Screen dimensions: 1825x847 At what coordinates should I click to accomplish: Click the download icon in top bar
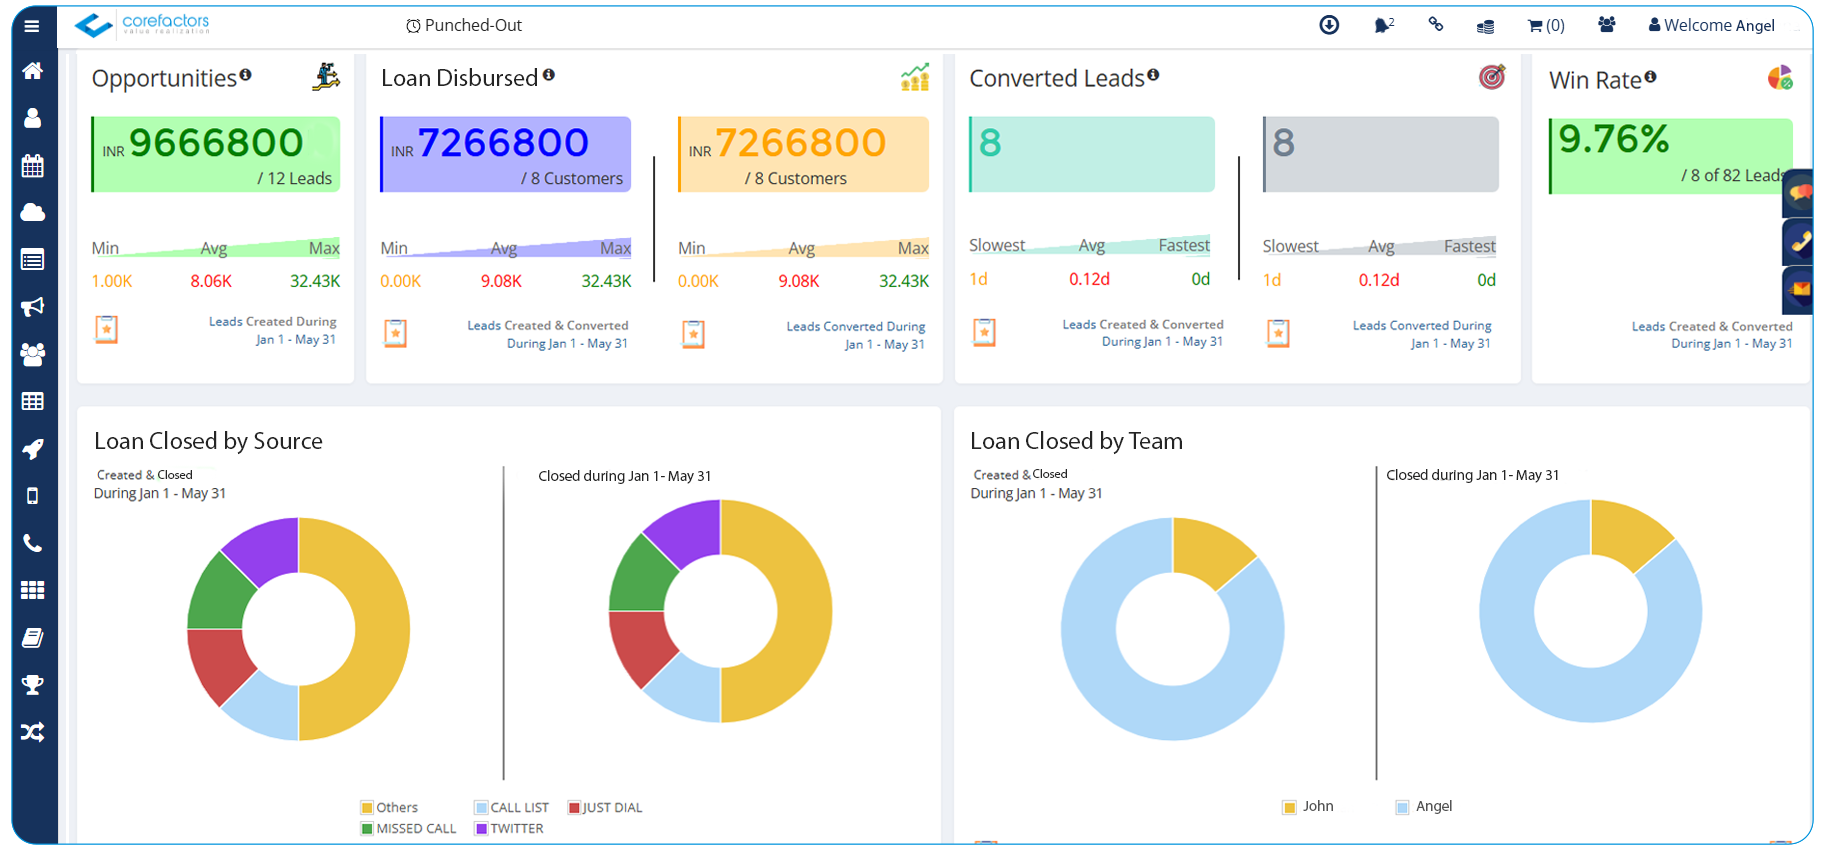1329,25
